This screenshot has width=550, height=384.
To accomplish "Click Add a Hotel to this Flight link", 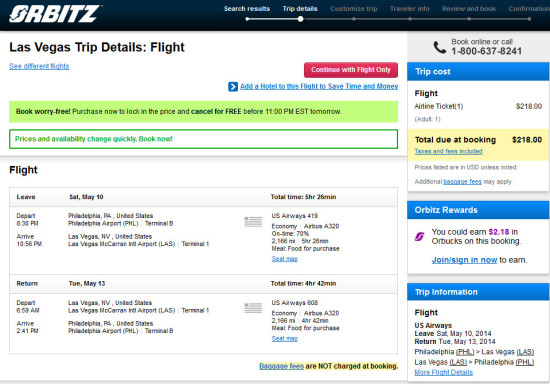I will click(x=319, y=86).
